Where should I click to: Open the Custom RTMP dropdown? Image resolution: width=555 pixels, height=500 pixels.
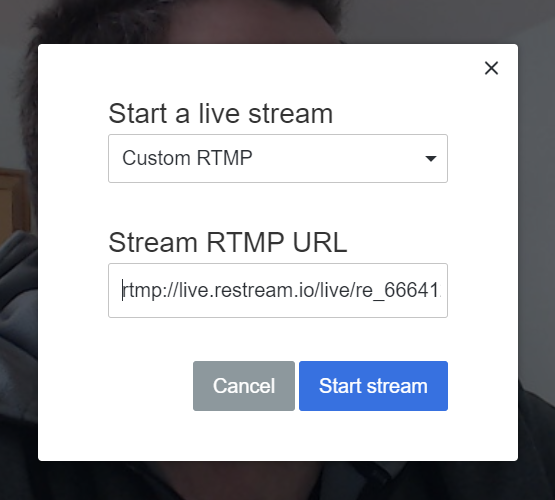click(278, 159)
